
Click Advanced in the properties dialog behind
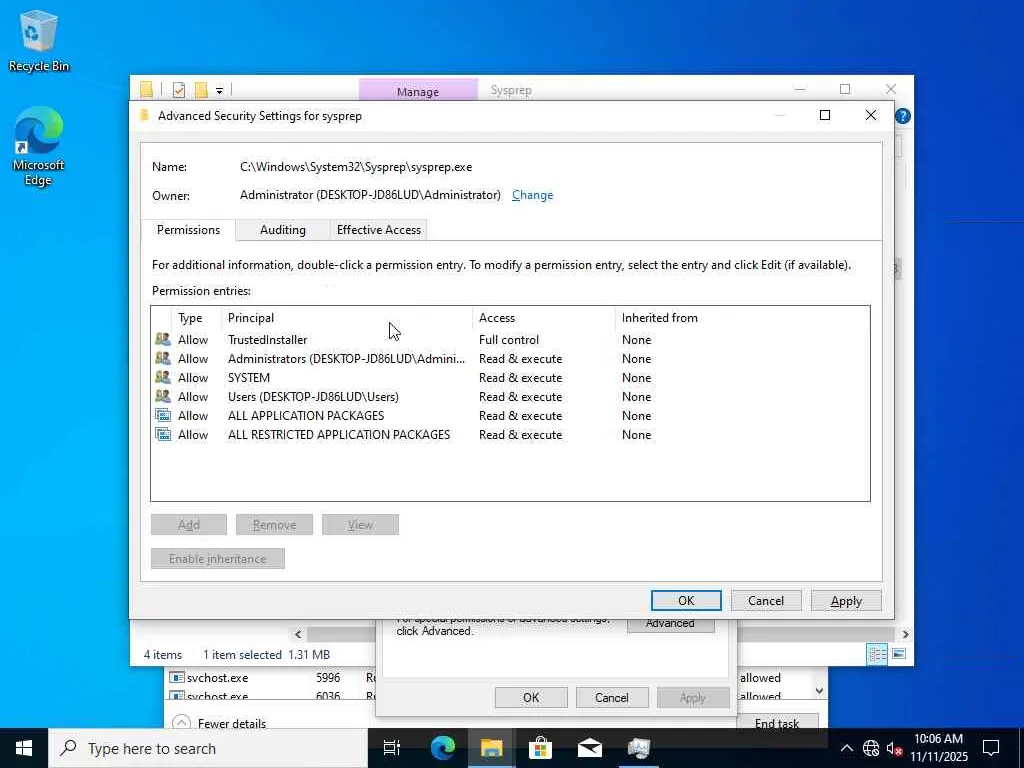coord(670,624)
